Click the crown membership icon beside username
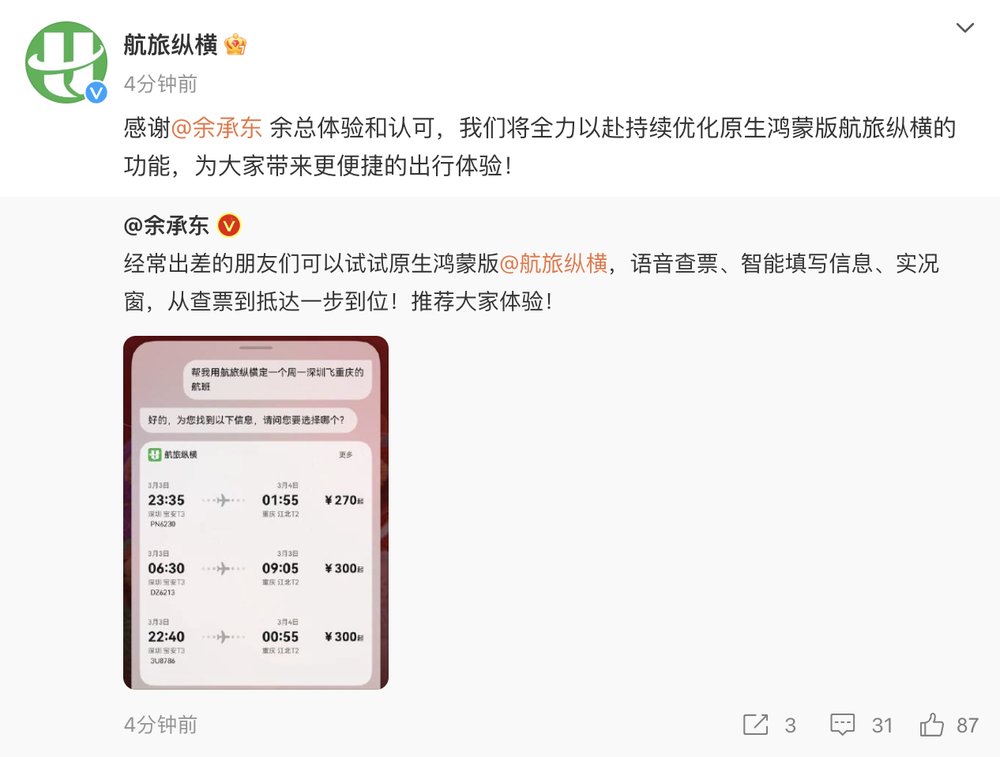The image size is (1000, 757). 235,45
